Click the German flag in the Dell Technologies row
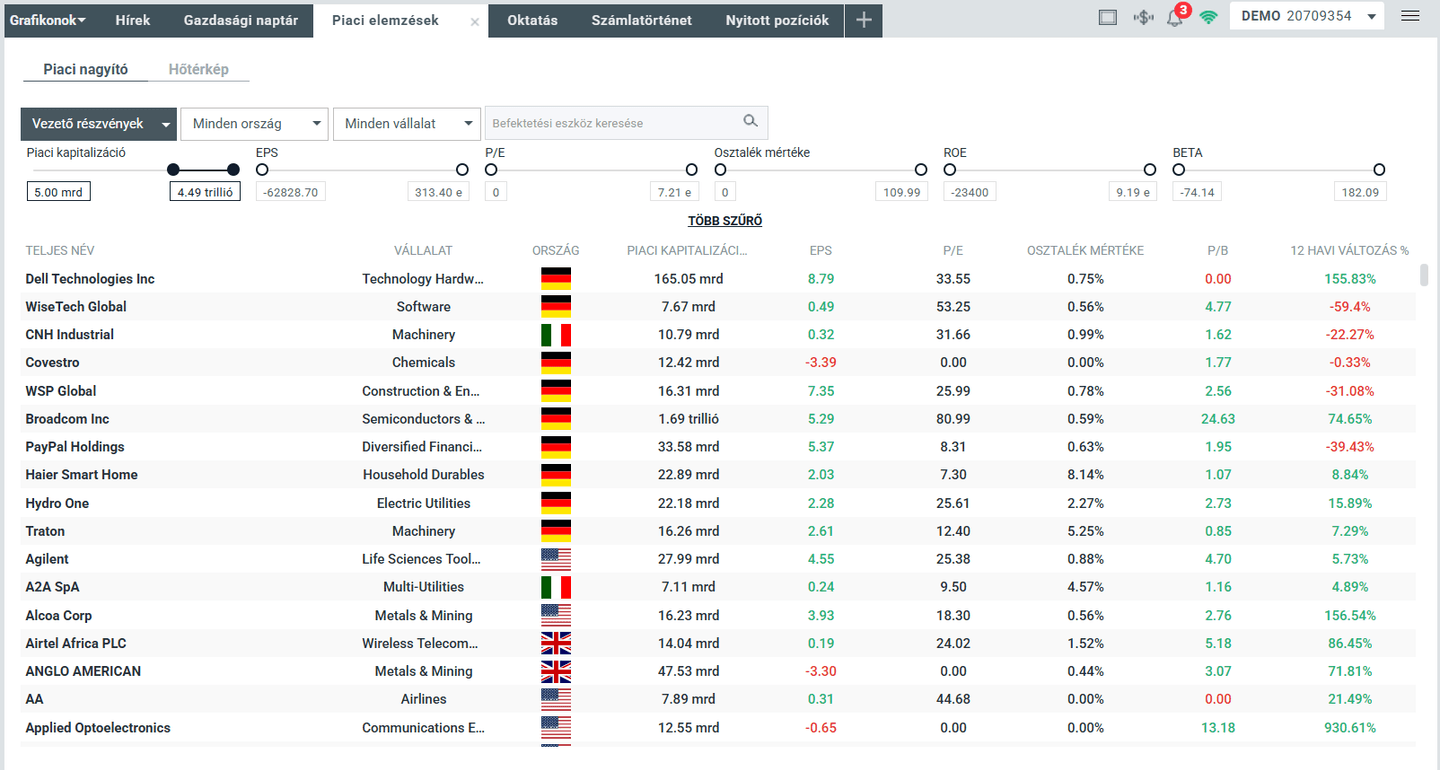The image size is (1440, 770). pyautogui.click(x=556, y=279)
